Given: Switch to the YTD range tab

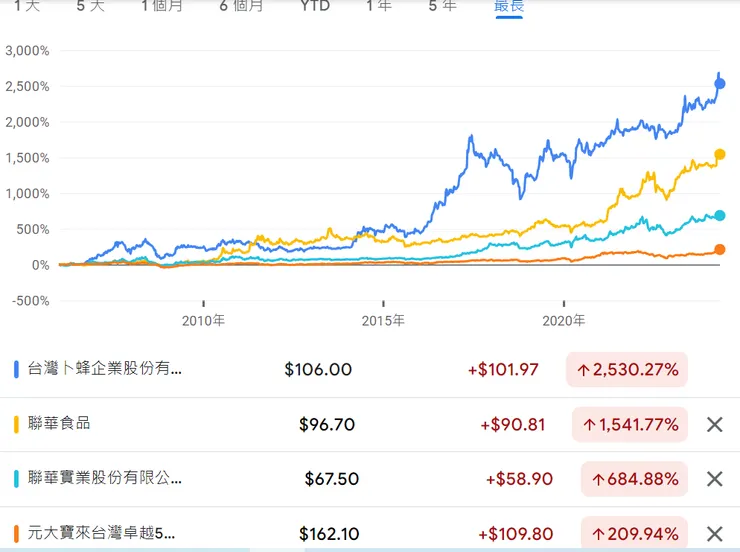Looking at the screenshot, I should pos(315,6).
